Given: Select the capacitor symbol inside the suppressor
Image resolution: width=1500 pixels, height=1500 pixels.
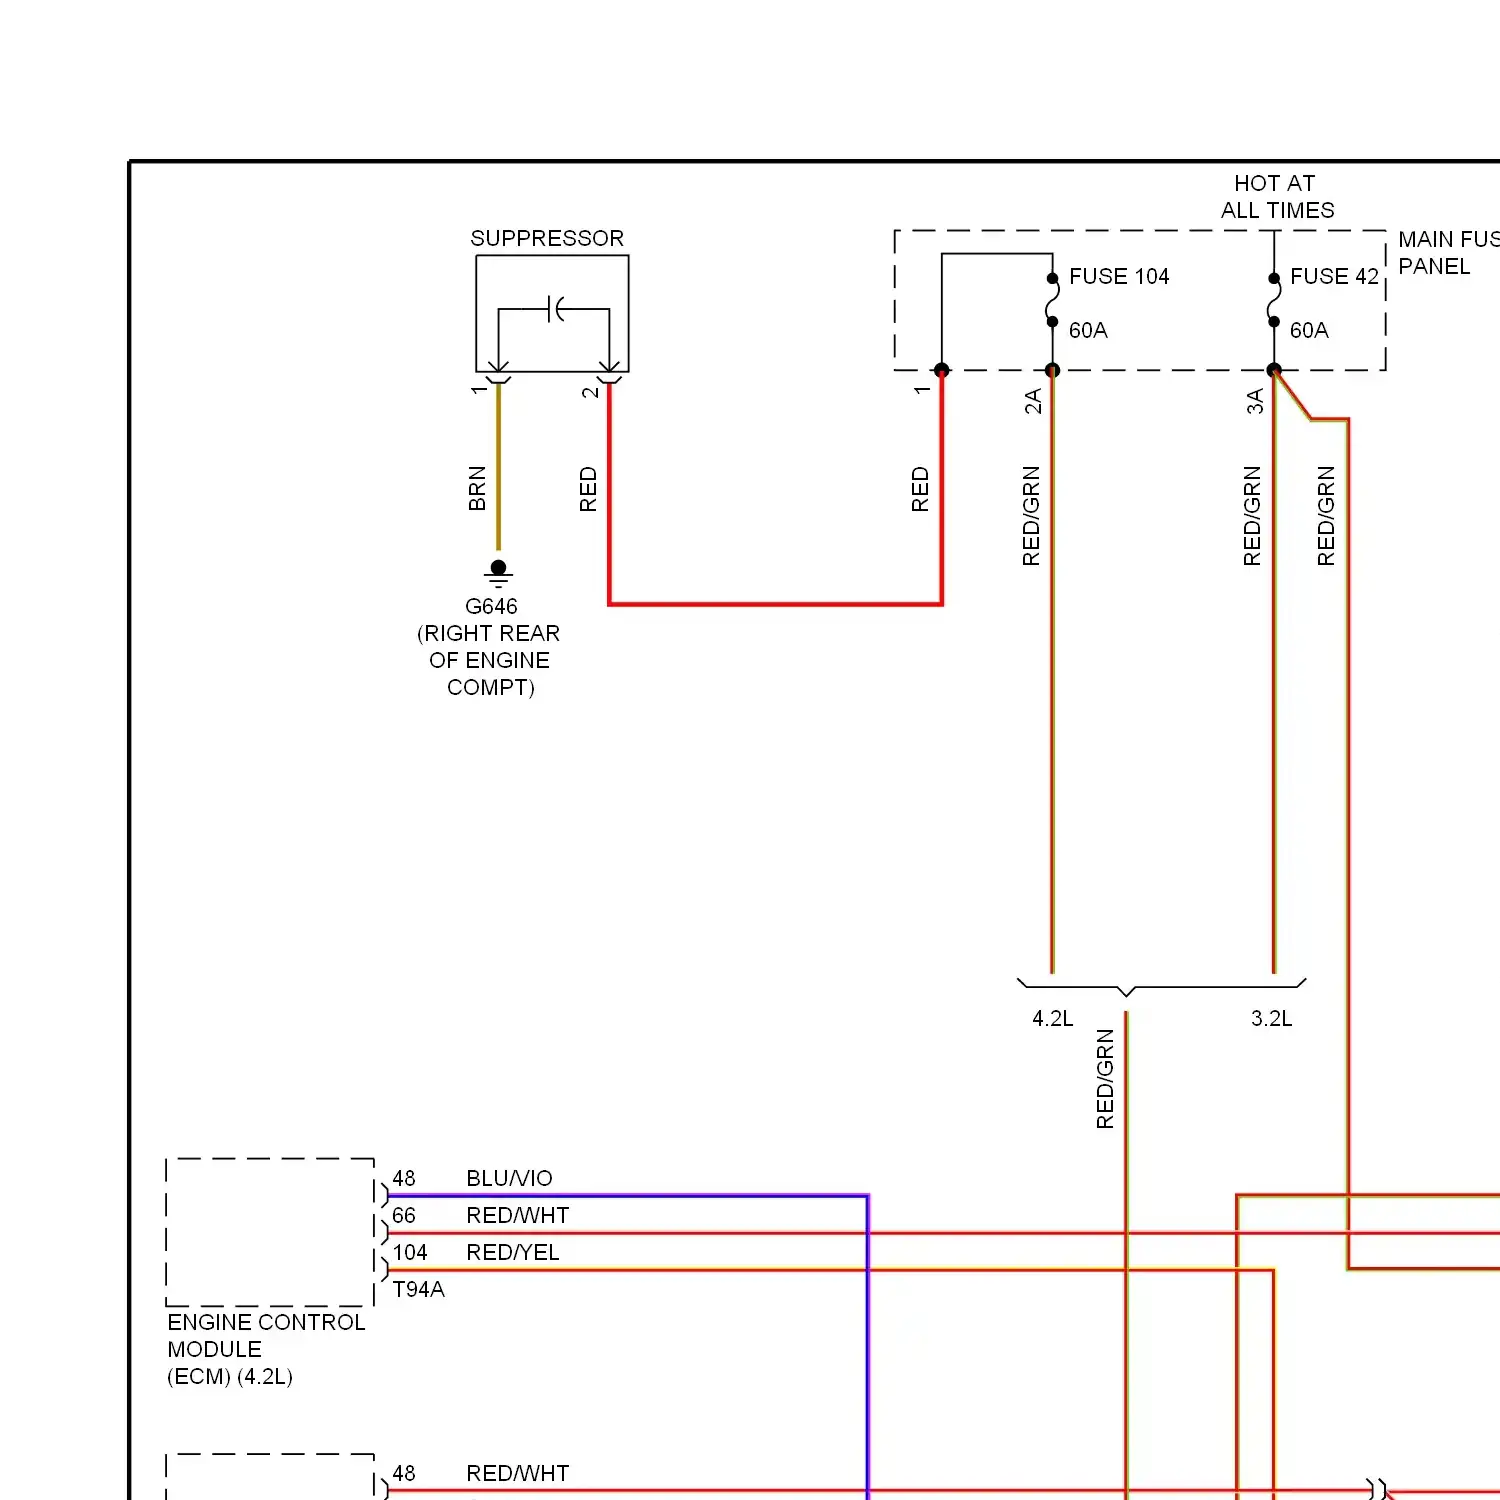Looking at the screenshot, I should [557, 309].
